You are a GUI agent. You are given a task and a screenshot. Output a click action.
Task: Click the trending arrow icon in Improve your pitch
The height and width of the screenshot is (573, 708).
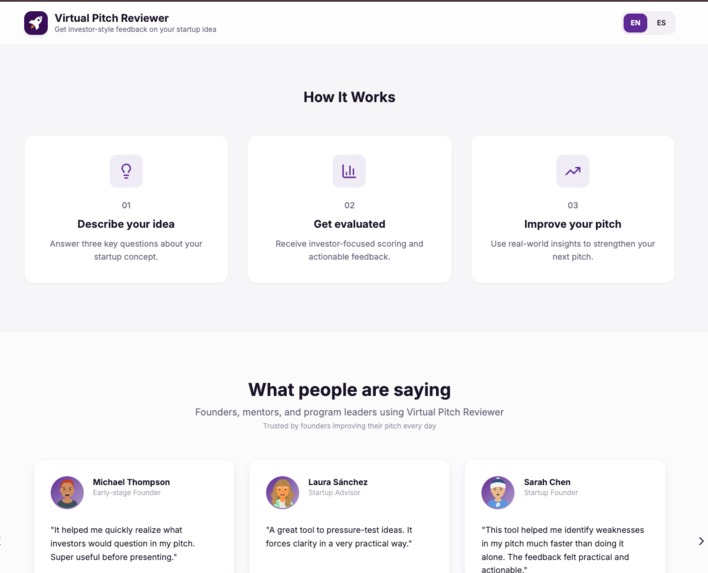(573, 171)
